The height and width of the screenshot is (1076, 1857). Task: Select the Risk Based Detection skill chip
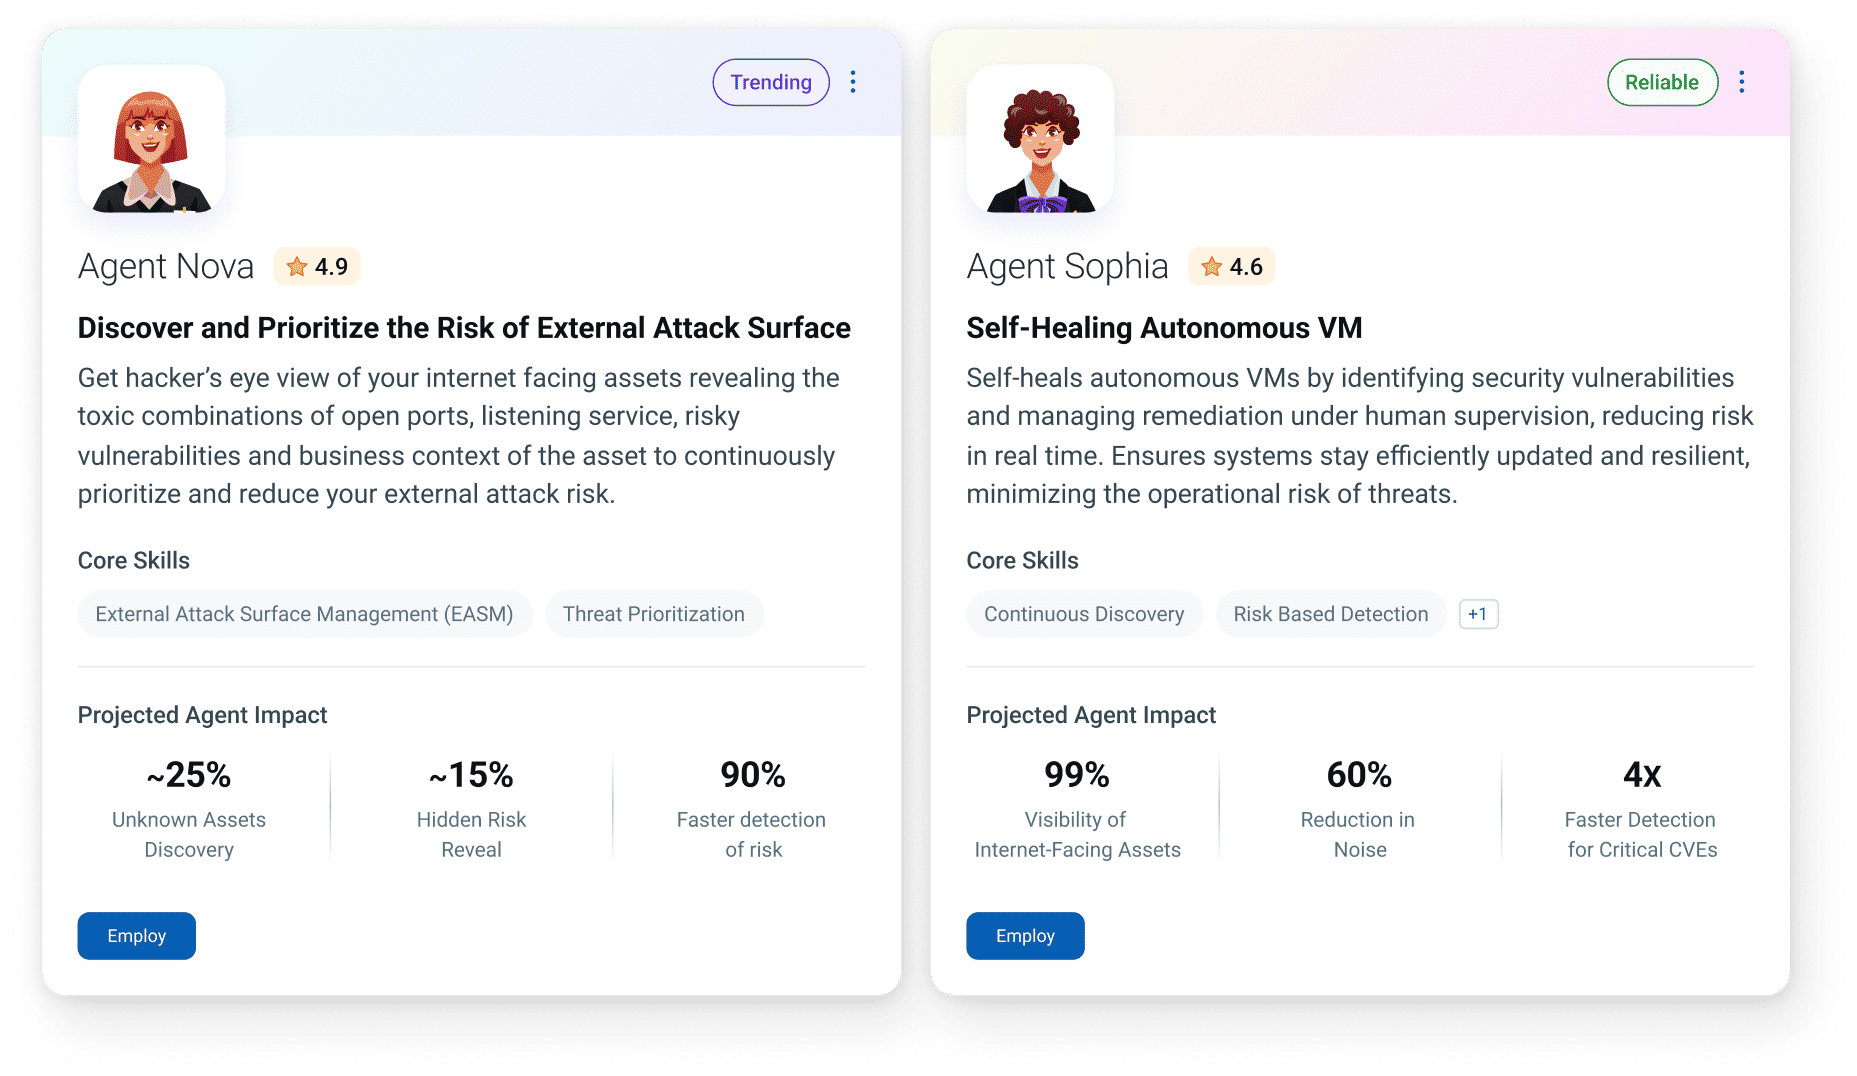point(1331,614)
